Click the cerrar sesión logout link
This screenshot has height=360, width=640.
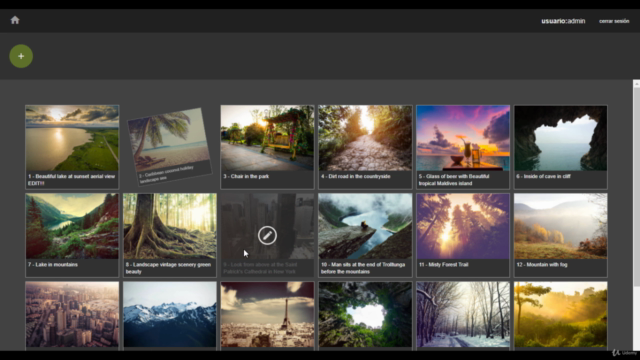click(614, 21)
